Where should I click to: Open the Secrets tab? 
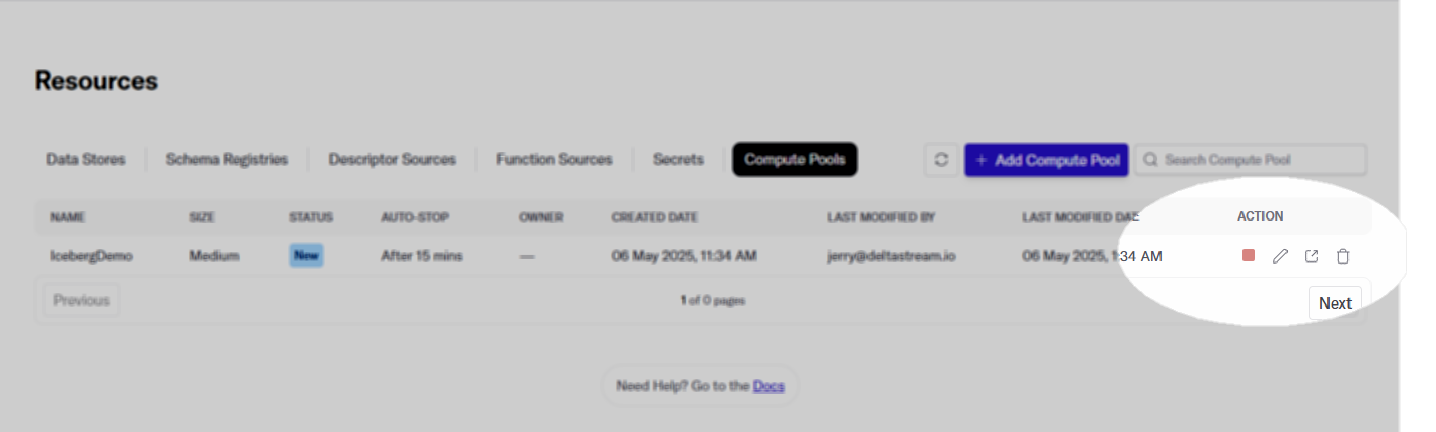[x=678, y=160]
